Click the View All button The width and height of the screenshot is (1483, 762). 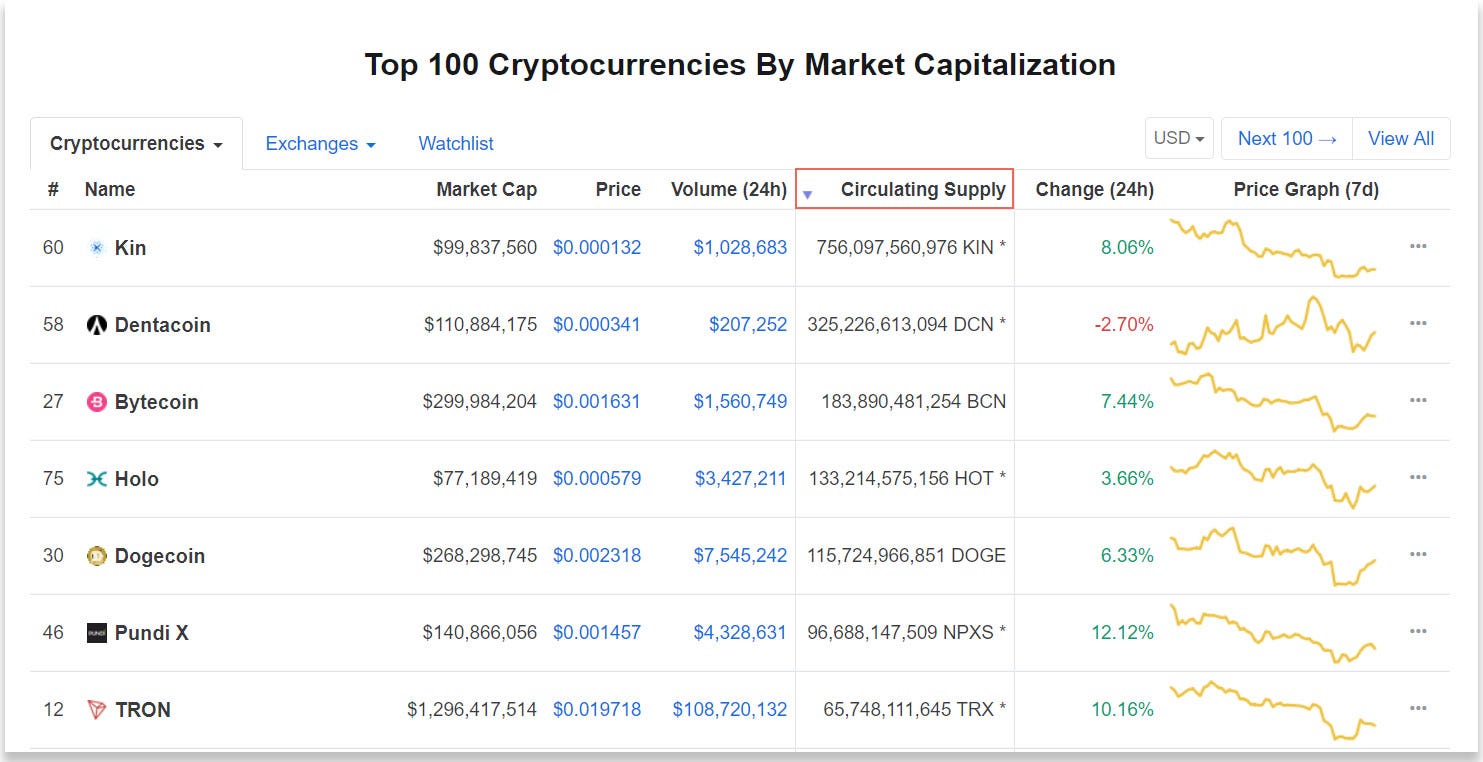[1400, 139]
